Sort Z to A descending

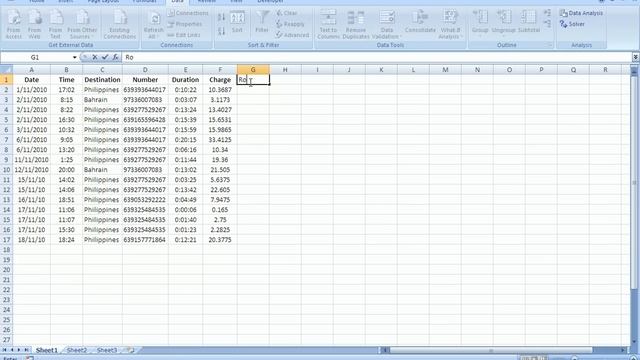click(222, 31)
